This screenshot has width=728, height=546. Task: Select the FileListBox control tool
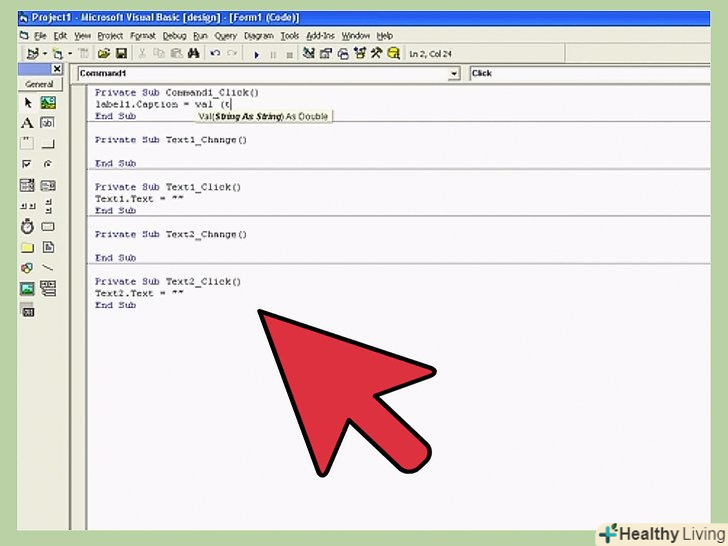point(48,247)
